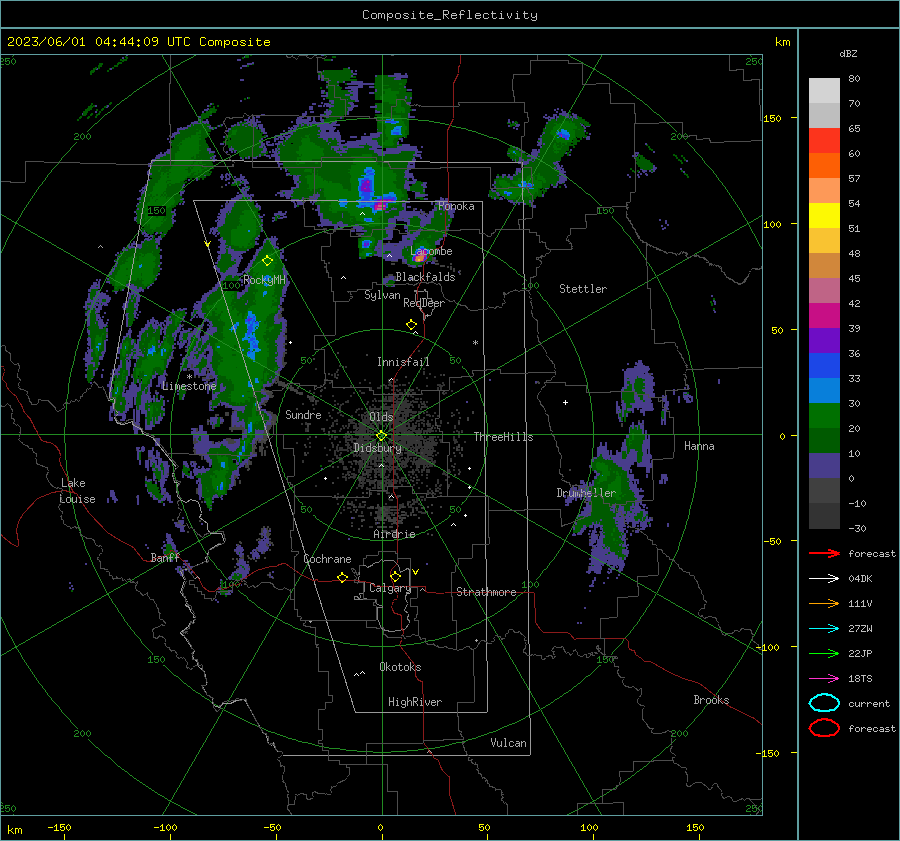The width and height of the screenshot is (900, 841).
Task: Click the 33 dBZ blue color swatch
Action: (x=824, y=365)
